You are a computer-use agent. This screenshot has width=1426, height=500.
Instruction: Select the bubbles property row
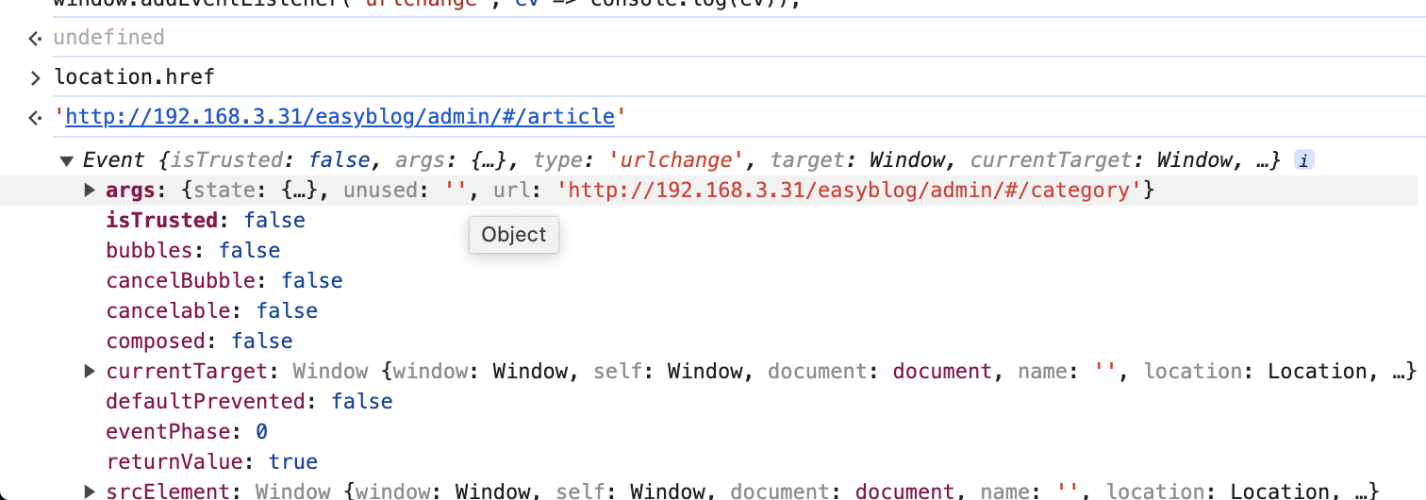coord(192,250)
